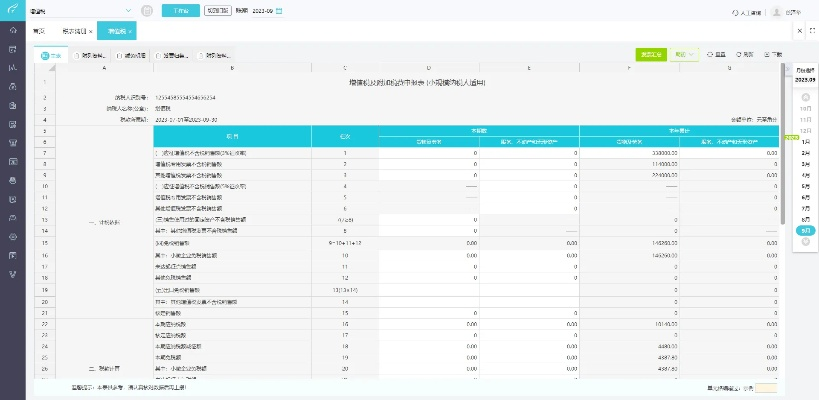Click the round document icon beside company dropdown
Screen dimensions: 819x400
(147, 10)
